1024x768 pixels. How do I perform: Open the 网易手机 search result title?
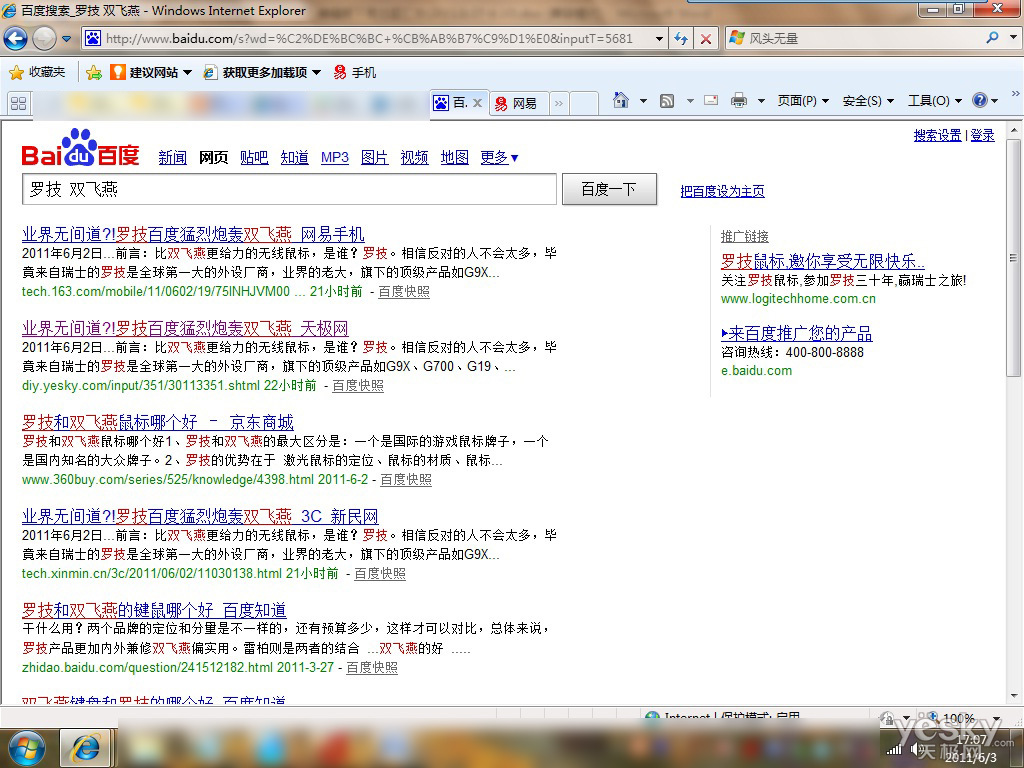(x=193, y=234)
